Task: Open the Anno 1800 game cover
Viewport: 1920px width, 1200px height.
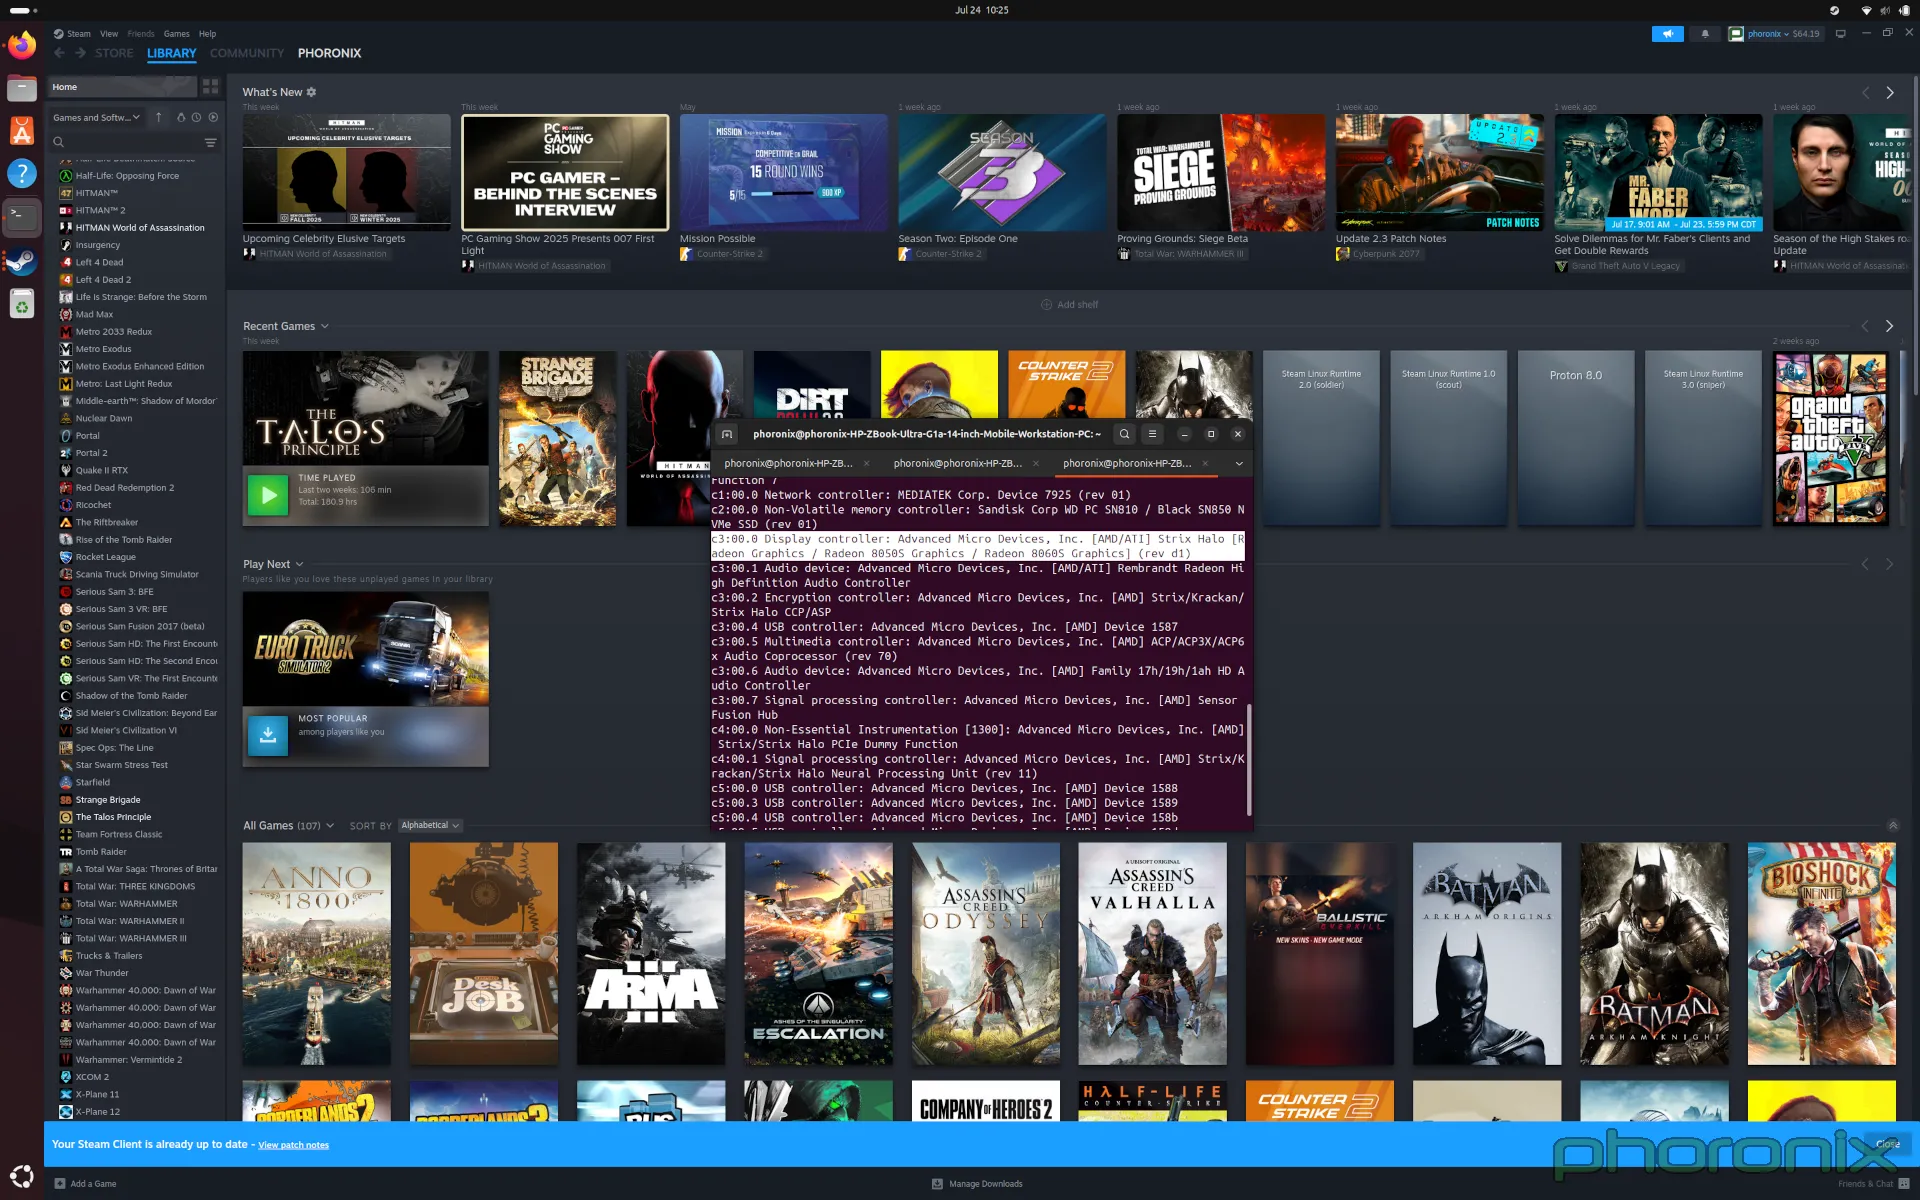Action: [316, 953]
